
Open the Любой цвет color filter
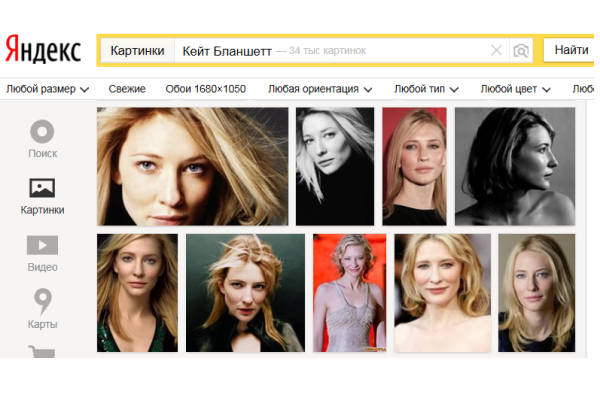515,89
